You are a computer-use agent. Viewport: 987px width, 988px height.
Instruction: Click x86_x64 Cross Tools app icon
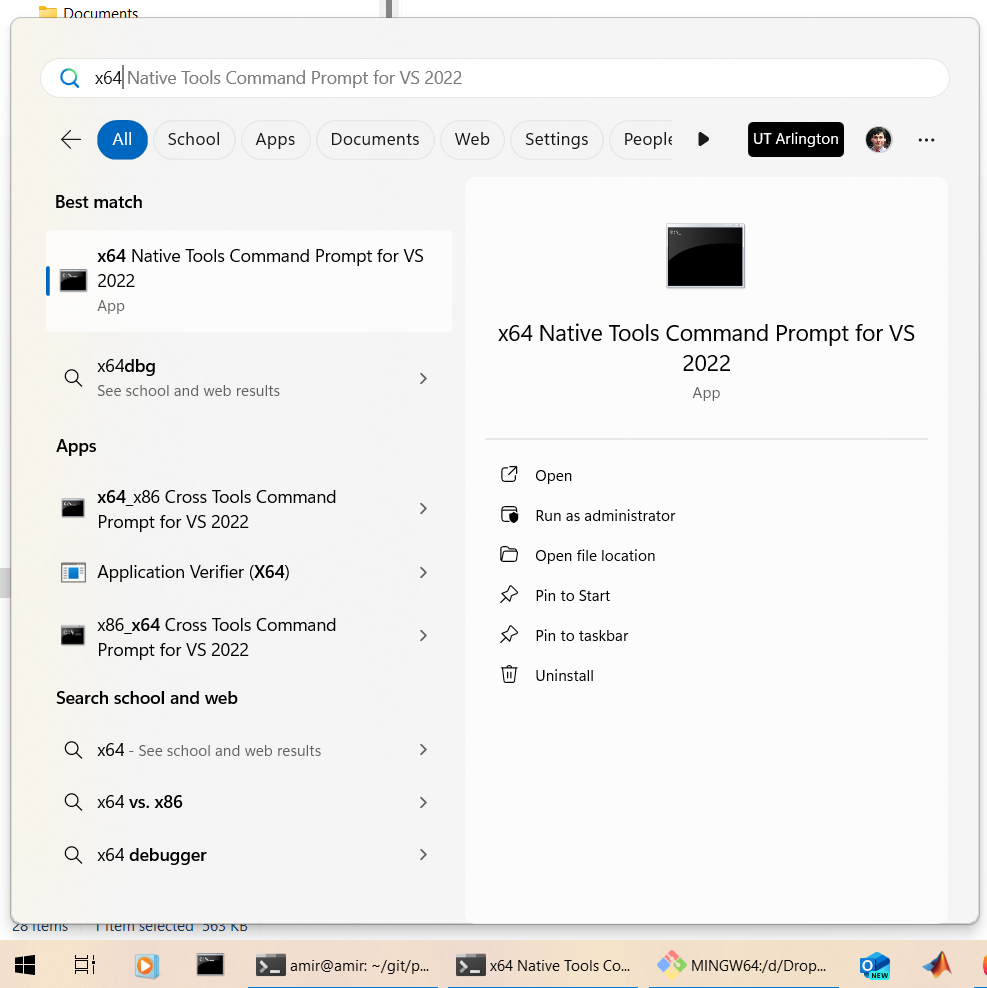click(x=73, y=635)
